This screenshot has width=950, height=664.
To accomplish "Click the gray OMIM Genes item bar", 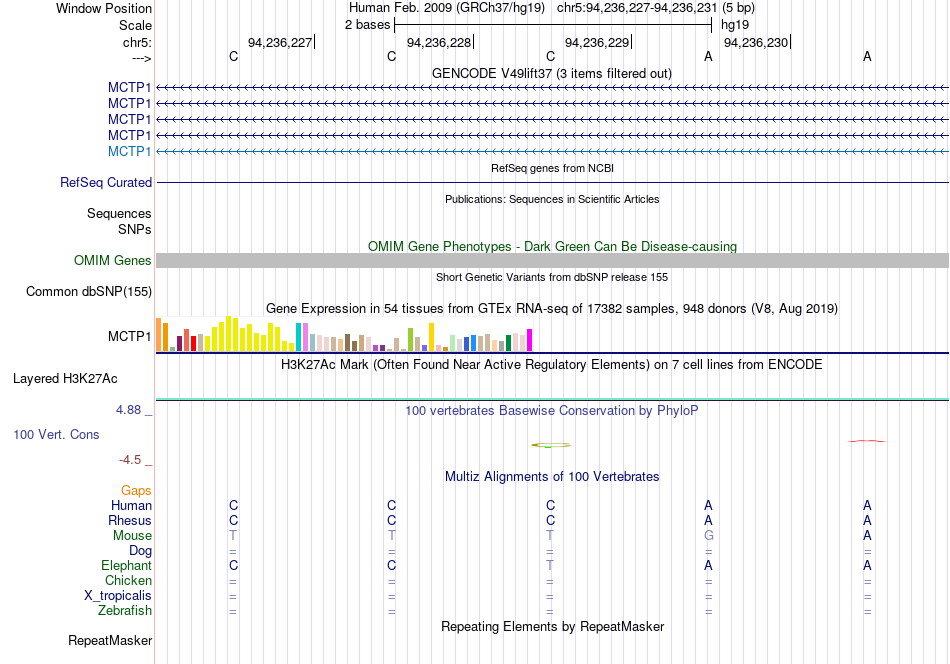I will click(x=552, y=261).
